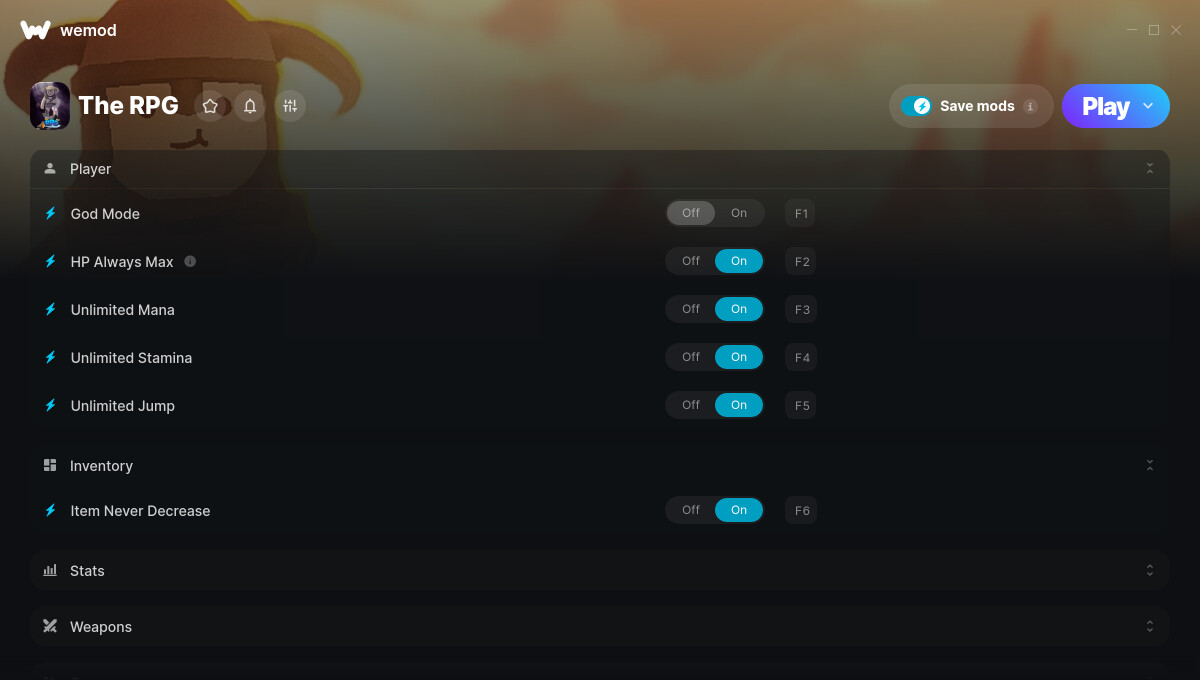Favorite The RPG with star icon
This screenshot has width=1200, height=680.
(210, 105)
